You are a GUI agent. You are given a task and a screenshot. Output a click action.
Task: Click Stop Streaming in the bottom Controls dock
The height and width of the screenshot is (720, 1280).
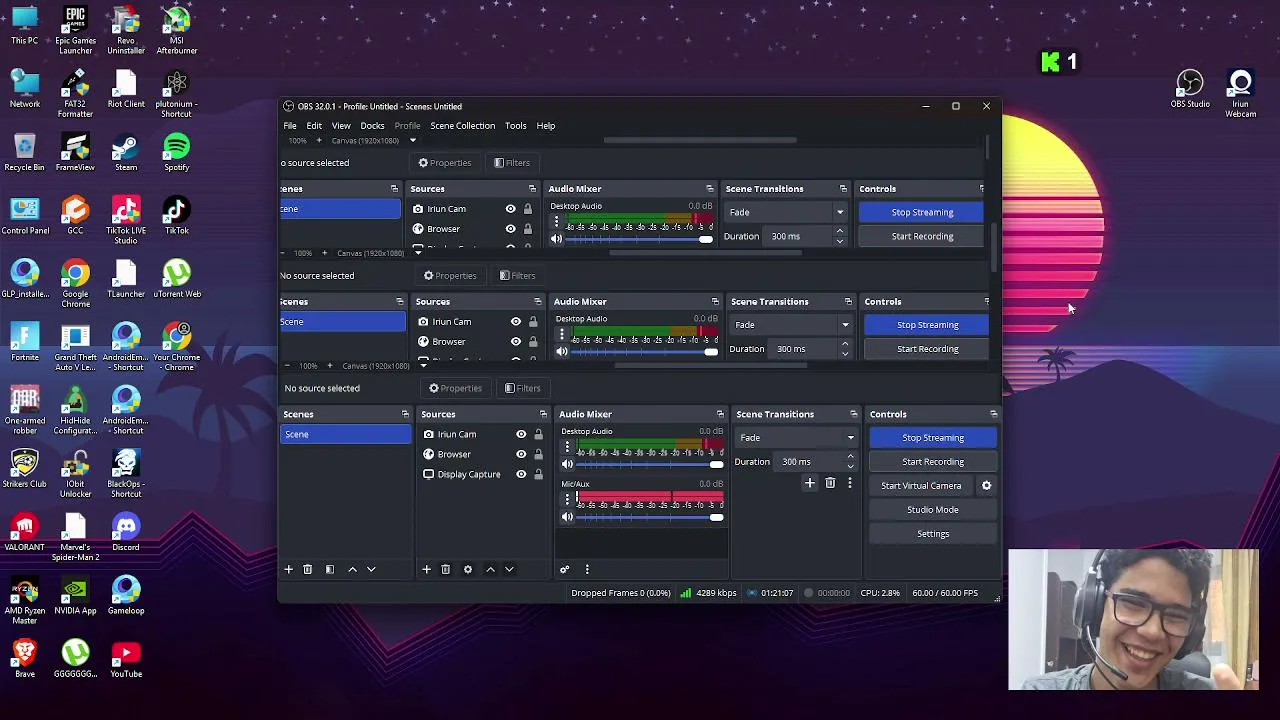933,438
